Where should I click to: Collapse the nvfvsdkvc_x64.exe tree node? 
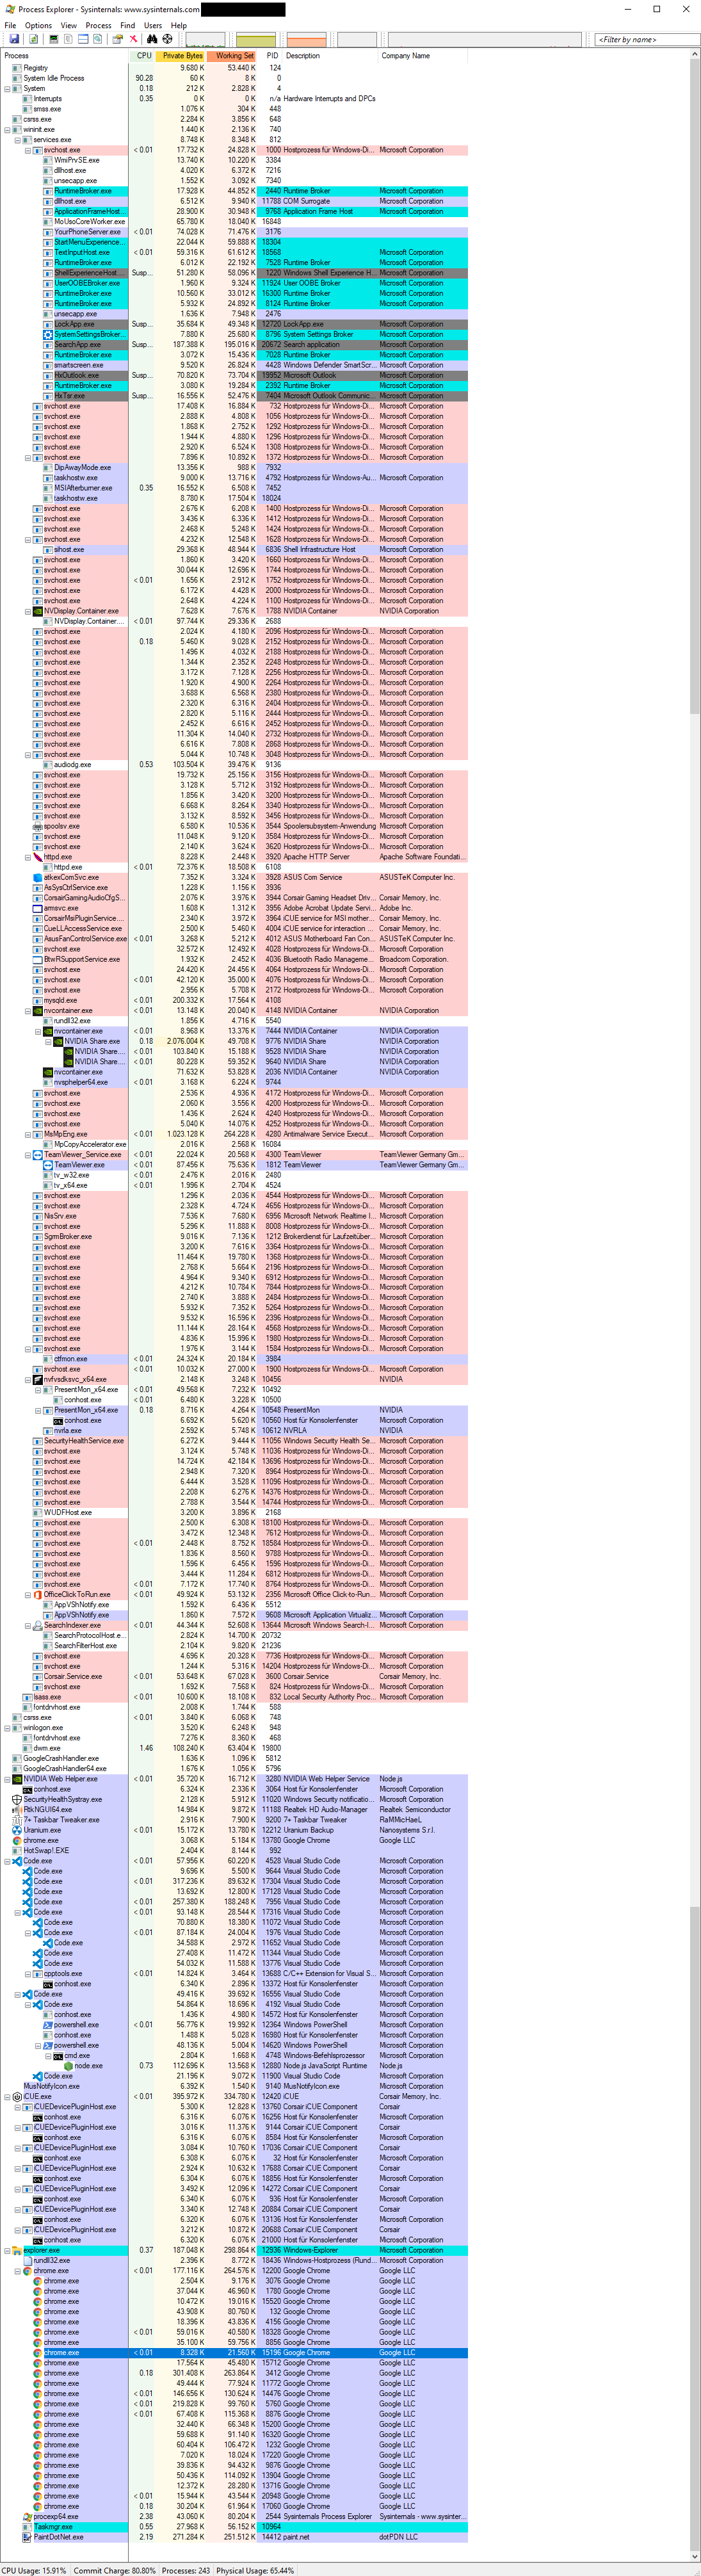pos(28,1379)
